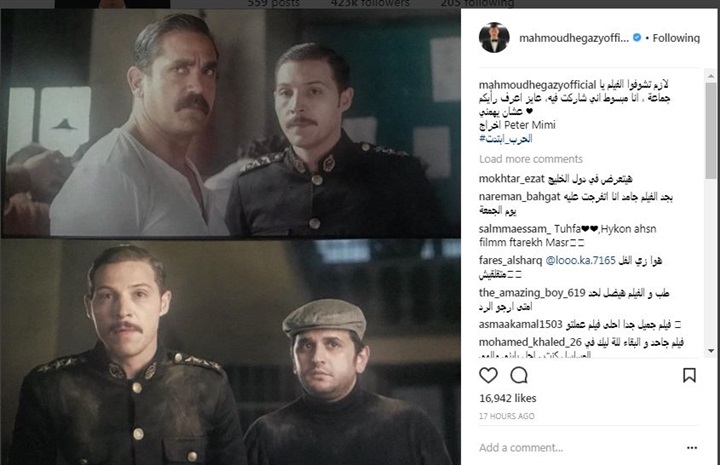This screenshot has width=720, height=465.
Task: Click the scrollbar up arrow in comments
Action: (x=711, y=75)
